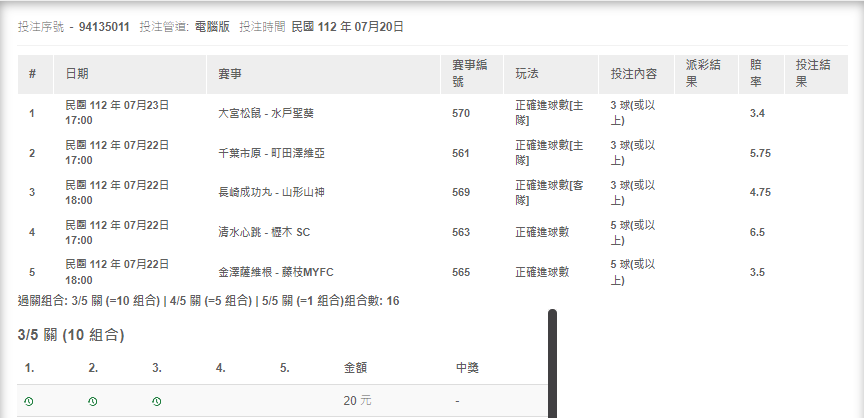Screen dimensions: 864x418
Task: Click the 20 元 amount cell
Action: click(357, 401)
